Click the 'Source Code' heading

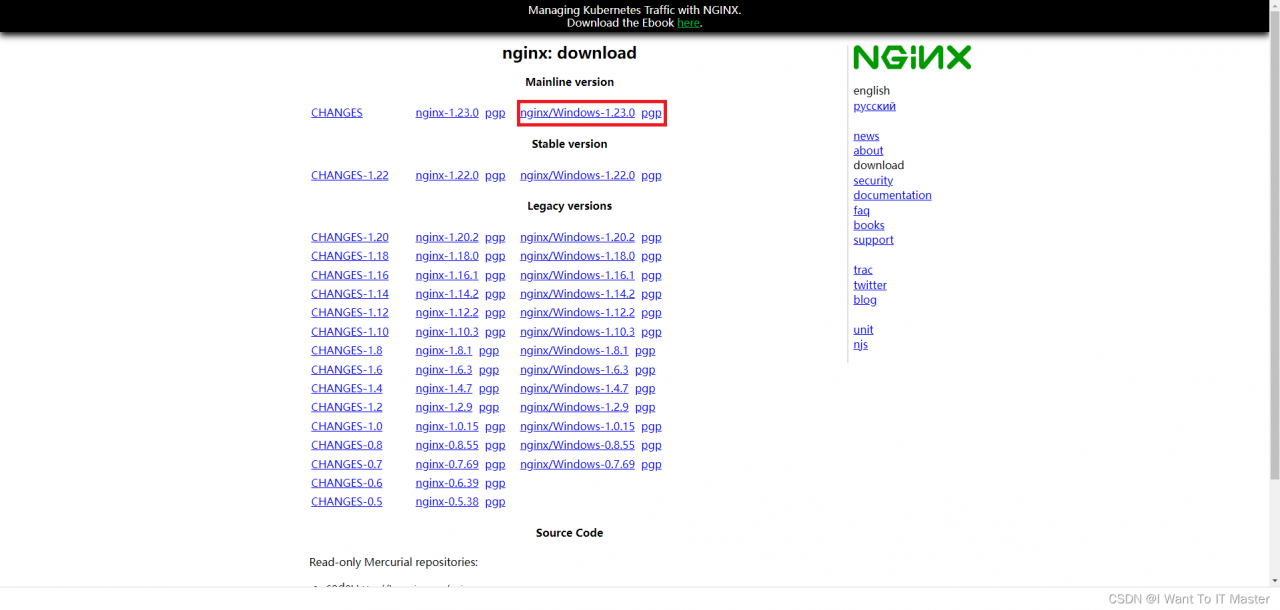569,533
